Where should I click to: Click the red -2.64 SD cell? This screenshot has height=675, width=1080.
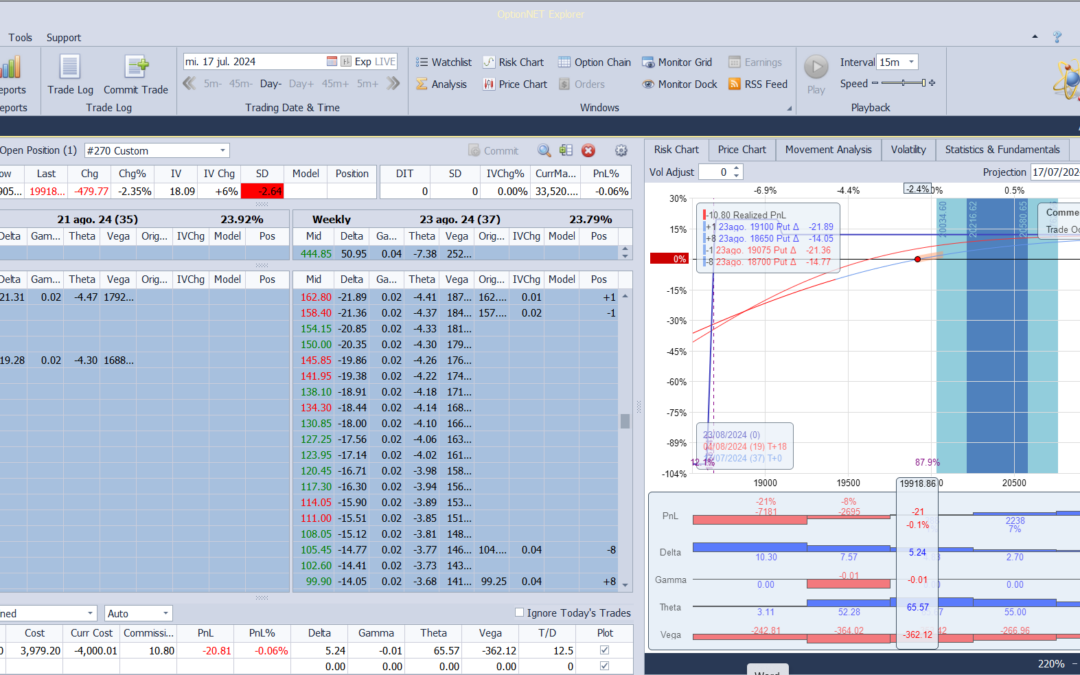coord(262,191)
